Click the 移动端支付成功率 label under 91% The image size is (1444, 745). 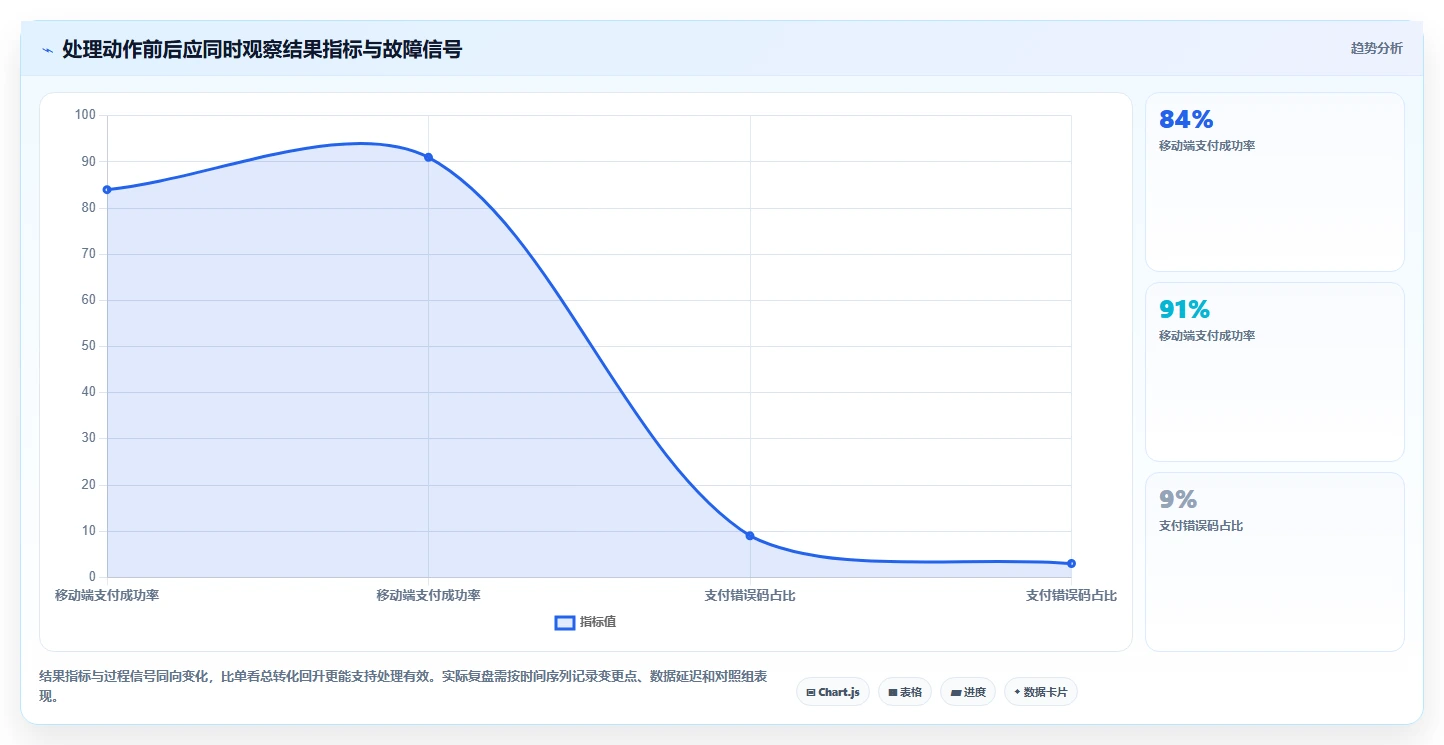point(1207,336)
